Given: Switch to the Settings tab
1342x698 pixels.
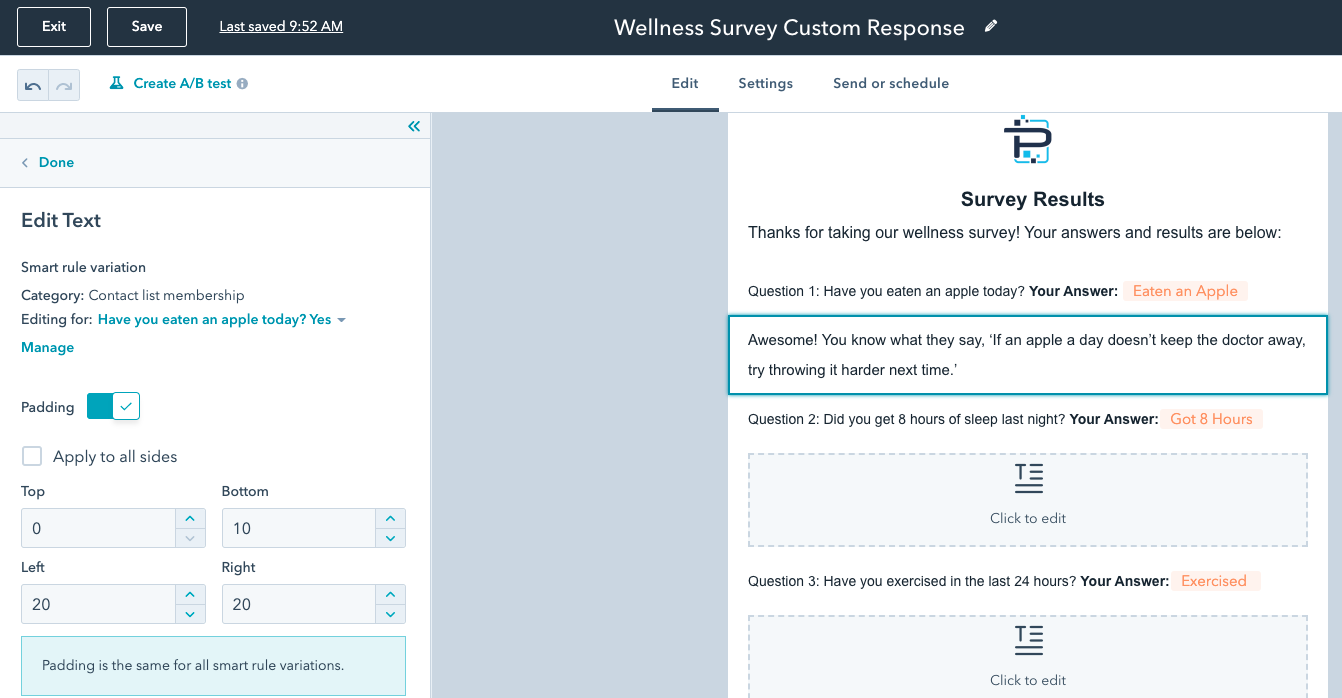Looking at the screenshot, I should tap(766, 84).
